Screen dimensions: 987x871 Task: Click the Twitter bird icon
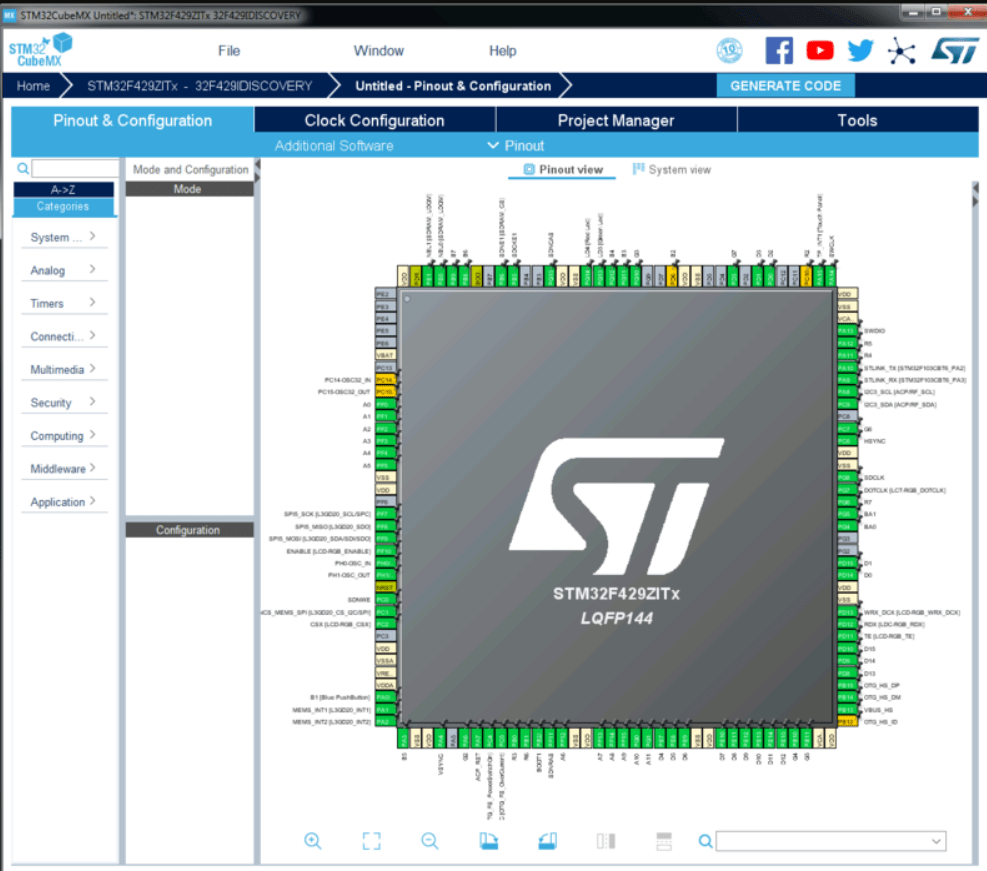860,50
